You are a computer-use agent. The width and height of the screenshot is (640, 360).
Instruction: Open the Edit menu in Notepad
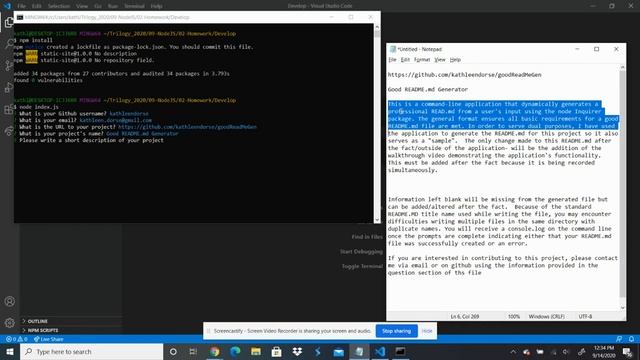405,60
